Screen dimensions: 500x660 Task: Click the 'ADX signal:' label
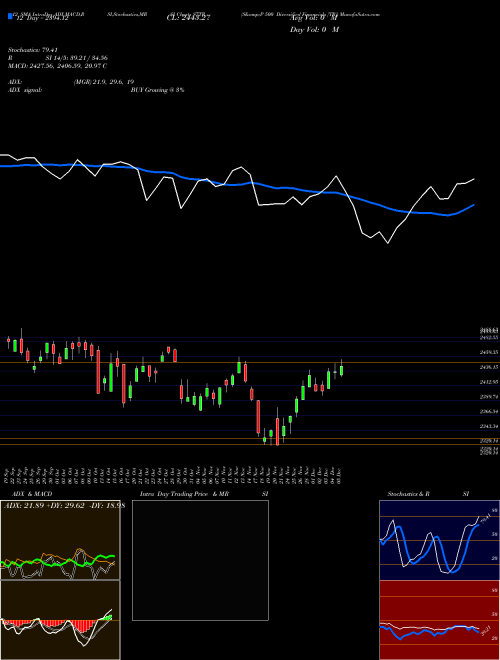click(25, 90)
